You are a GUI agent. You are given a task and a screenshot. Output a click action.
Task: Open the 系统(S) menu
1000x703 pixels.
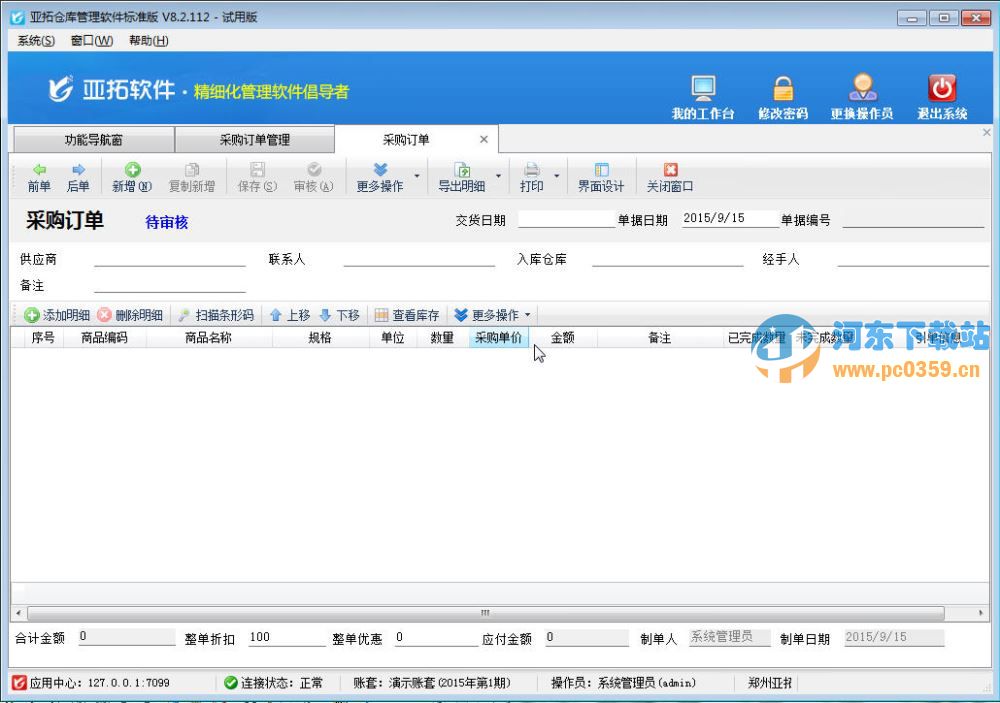point(33,40)
